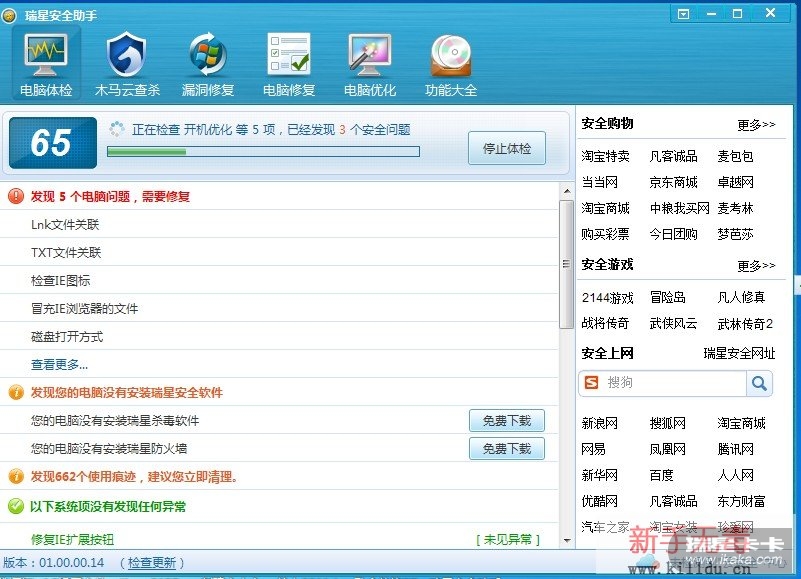Open the title bar dropdown menu button
801x579 pixels.
coord(683,14)
